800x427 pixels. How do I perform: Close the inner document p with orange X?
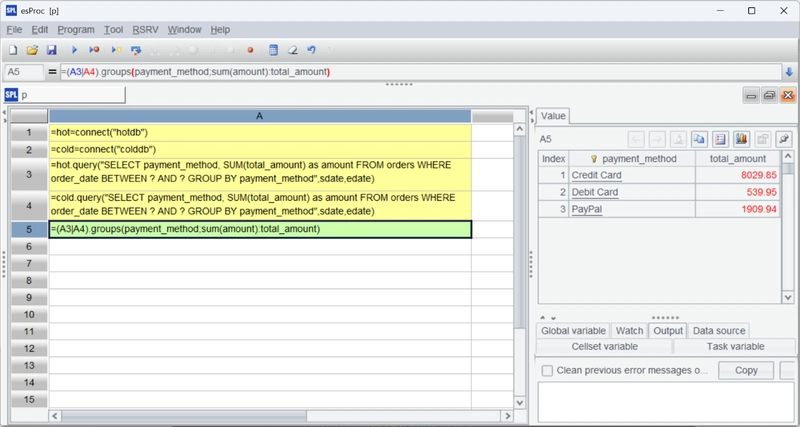click(788, 95)
